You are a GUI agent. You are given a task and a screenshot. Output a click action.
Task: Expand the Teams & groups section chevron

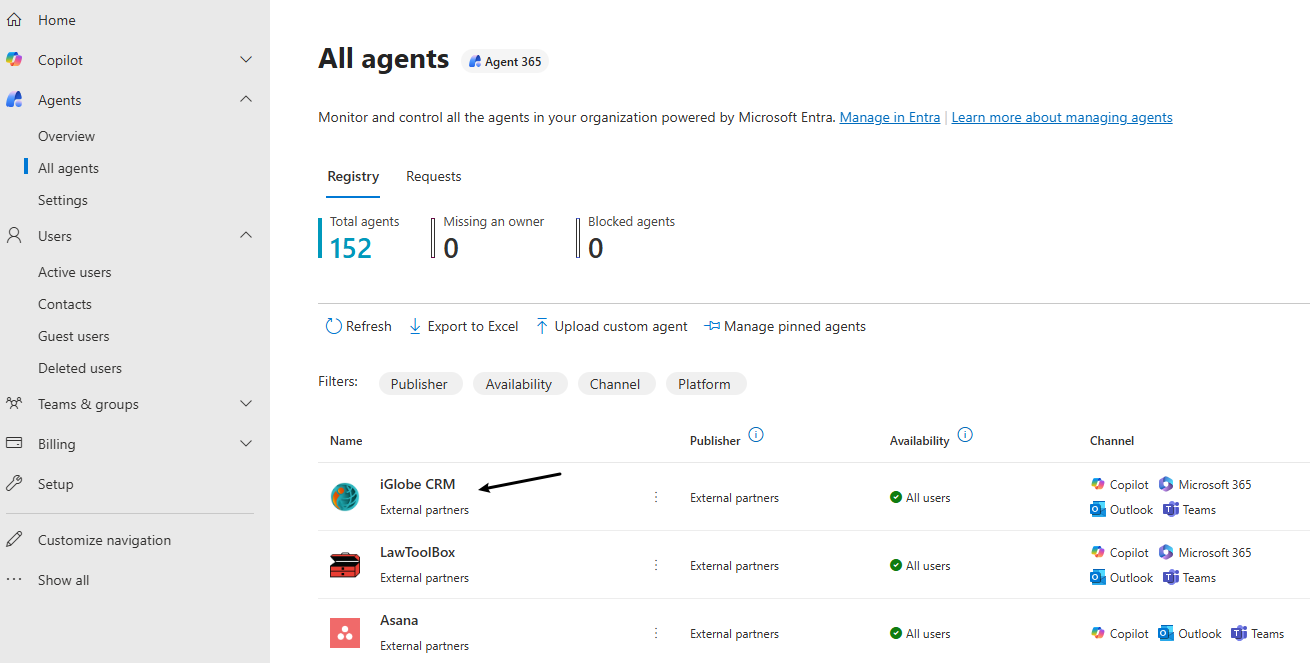[246, 404]
